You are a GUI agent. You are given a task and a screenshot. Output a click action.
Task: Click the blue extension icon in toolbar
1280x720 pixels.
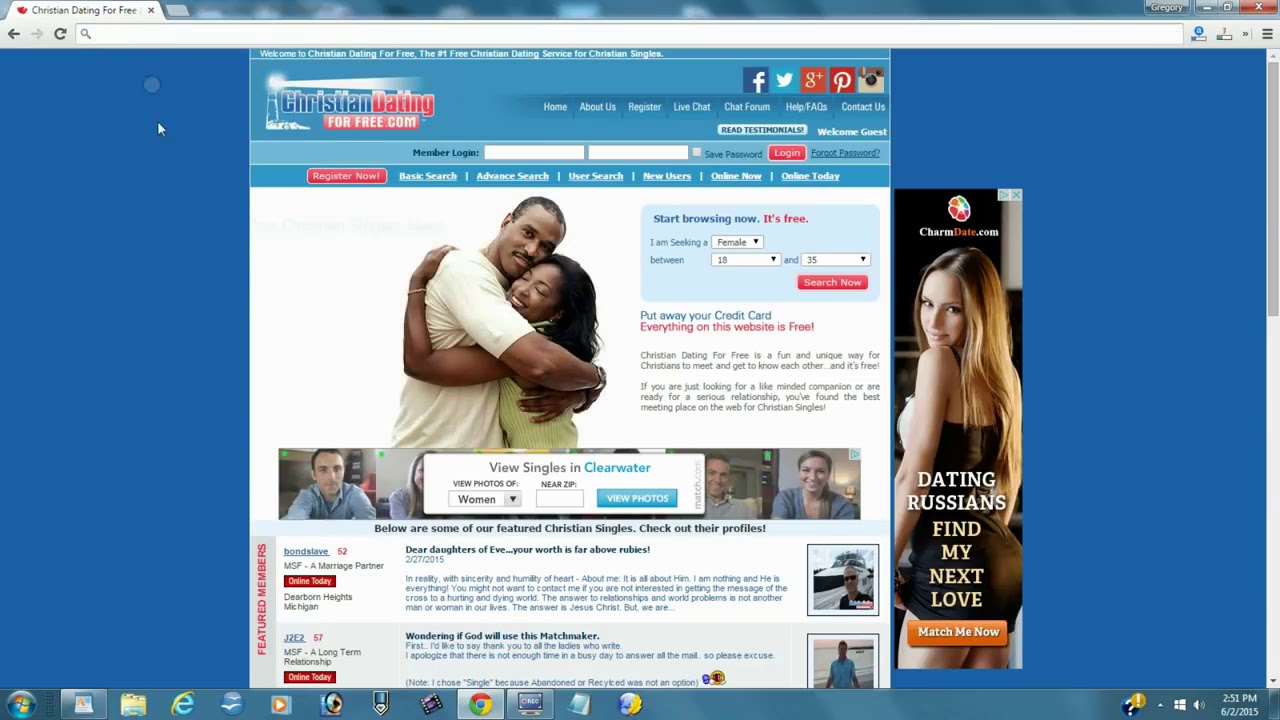tap(1198, 34)
